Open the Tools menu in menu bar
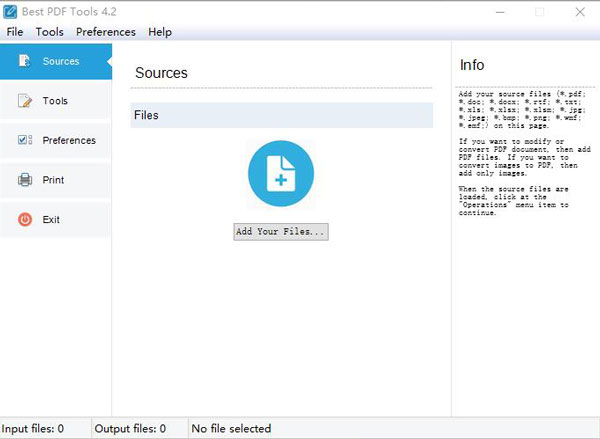 pyautogui.click(x=50, y=32)
